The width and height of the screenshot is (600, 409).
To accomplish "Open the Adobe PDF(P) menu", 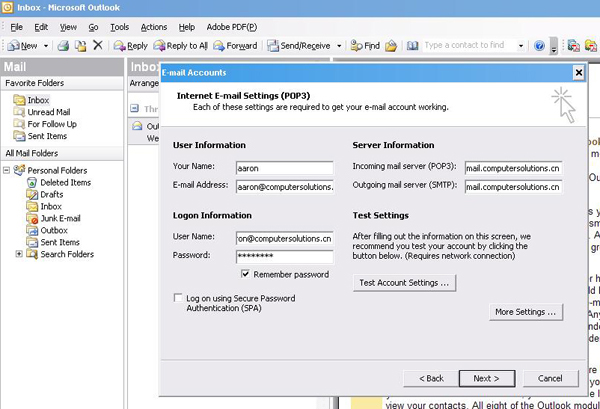I will coord(232,27).
